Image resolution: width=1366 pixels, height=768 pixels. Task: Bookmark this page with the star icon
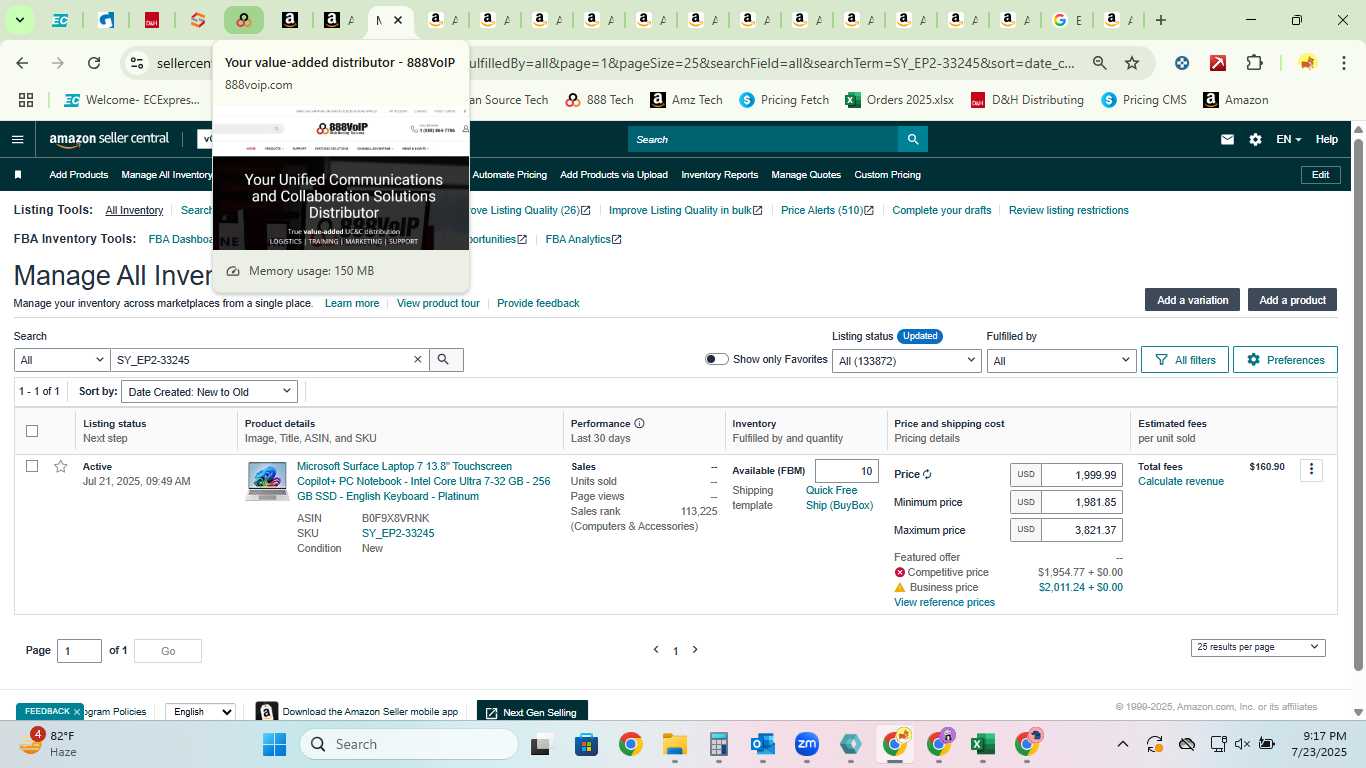1132,63
